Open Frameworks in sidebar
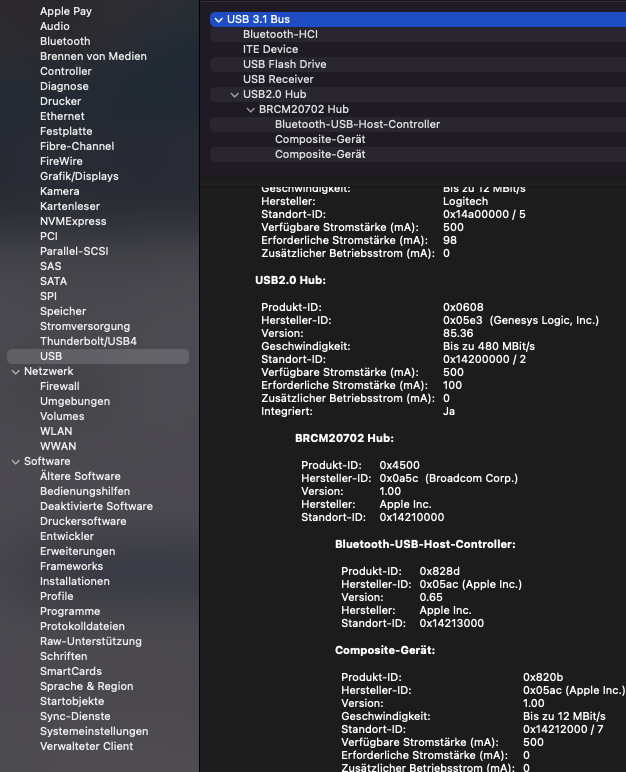Viewport: 626px width, 772px height. (71, 567)
